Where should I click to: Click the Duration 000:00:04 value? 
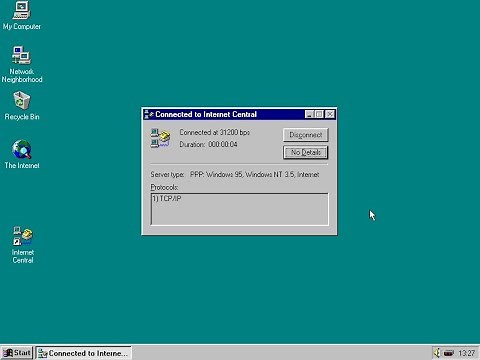(223, 144)
